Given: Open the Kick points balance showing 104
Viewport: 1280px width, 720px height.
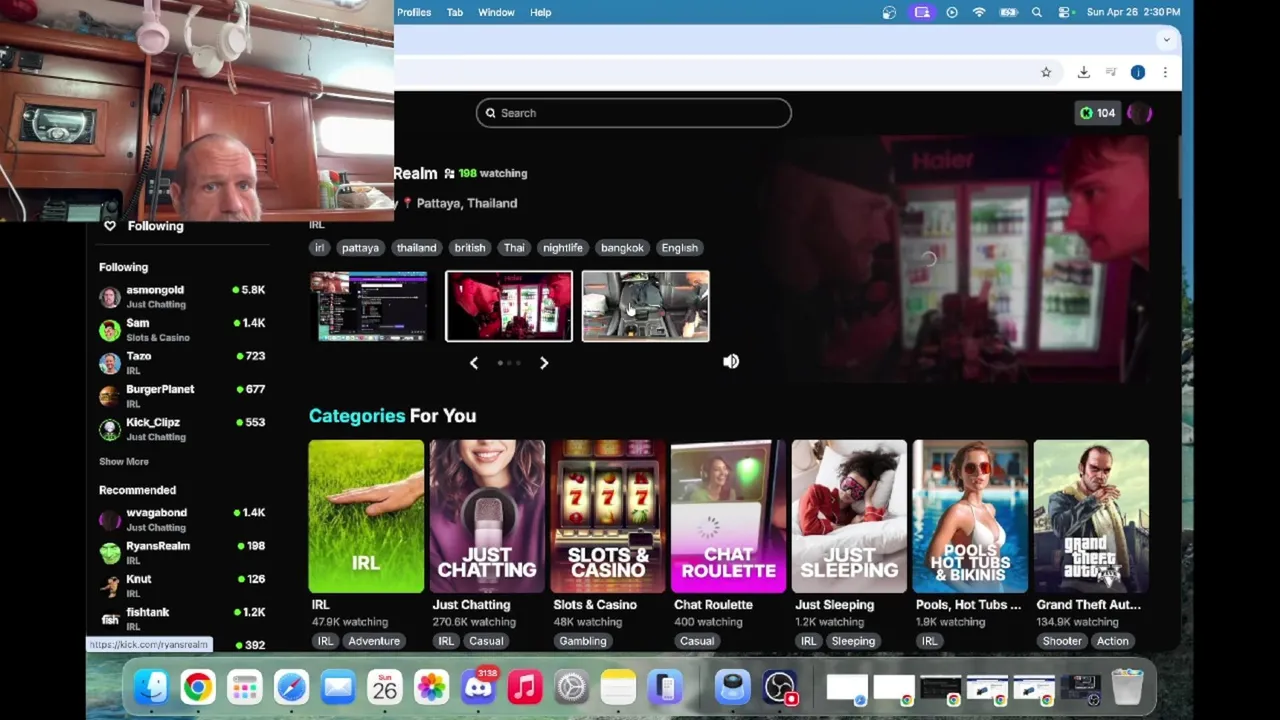Looking at the screenshot, I should [x=1097, y=113].
